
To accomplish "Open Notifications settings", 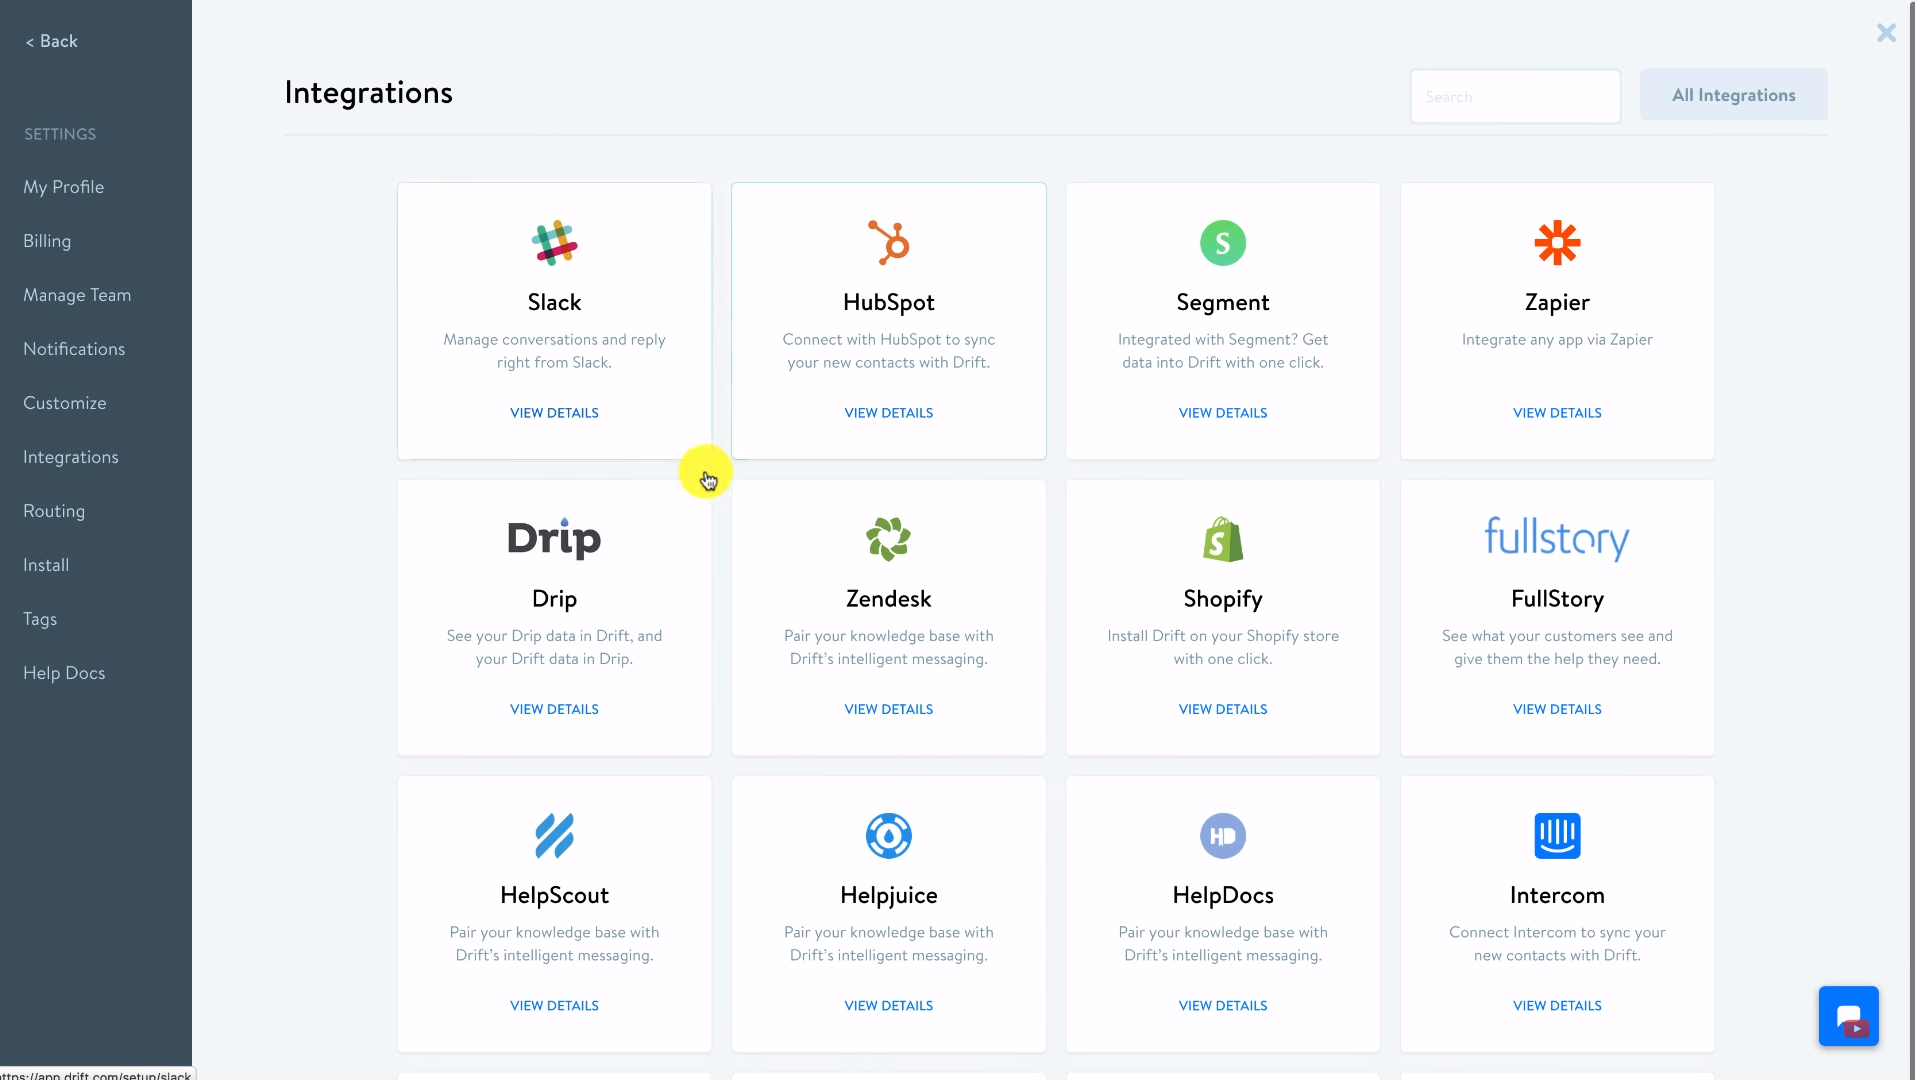I will click(74, 349).
